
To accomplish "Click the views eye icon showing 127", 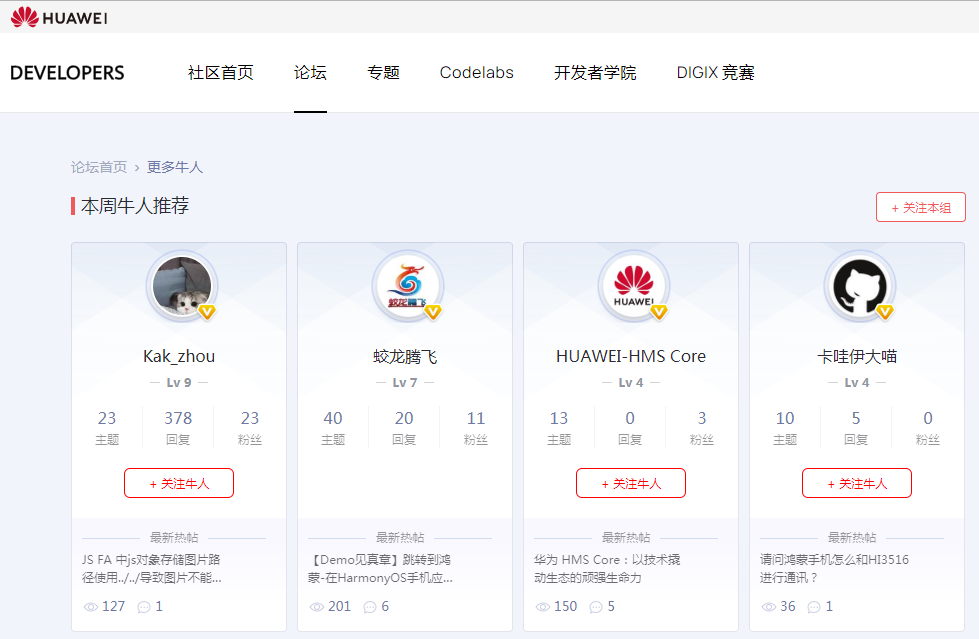I will coord(91,607).
